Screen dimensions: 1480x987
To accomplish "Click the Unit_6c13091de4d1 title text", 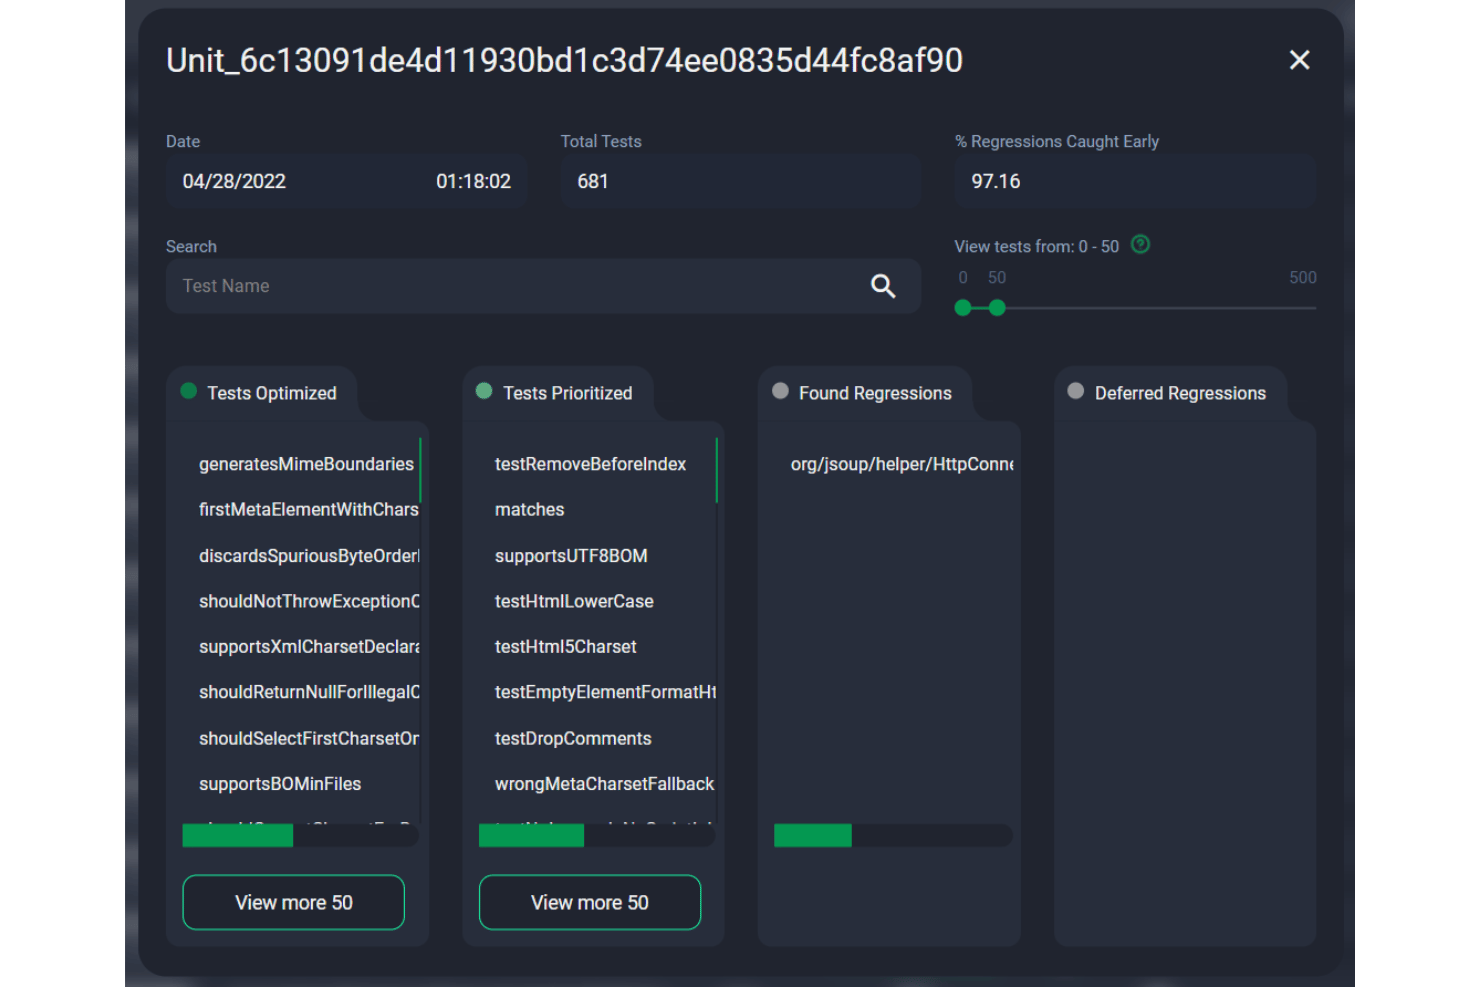I will pyautogui.click(x=564, y=60).
